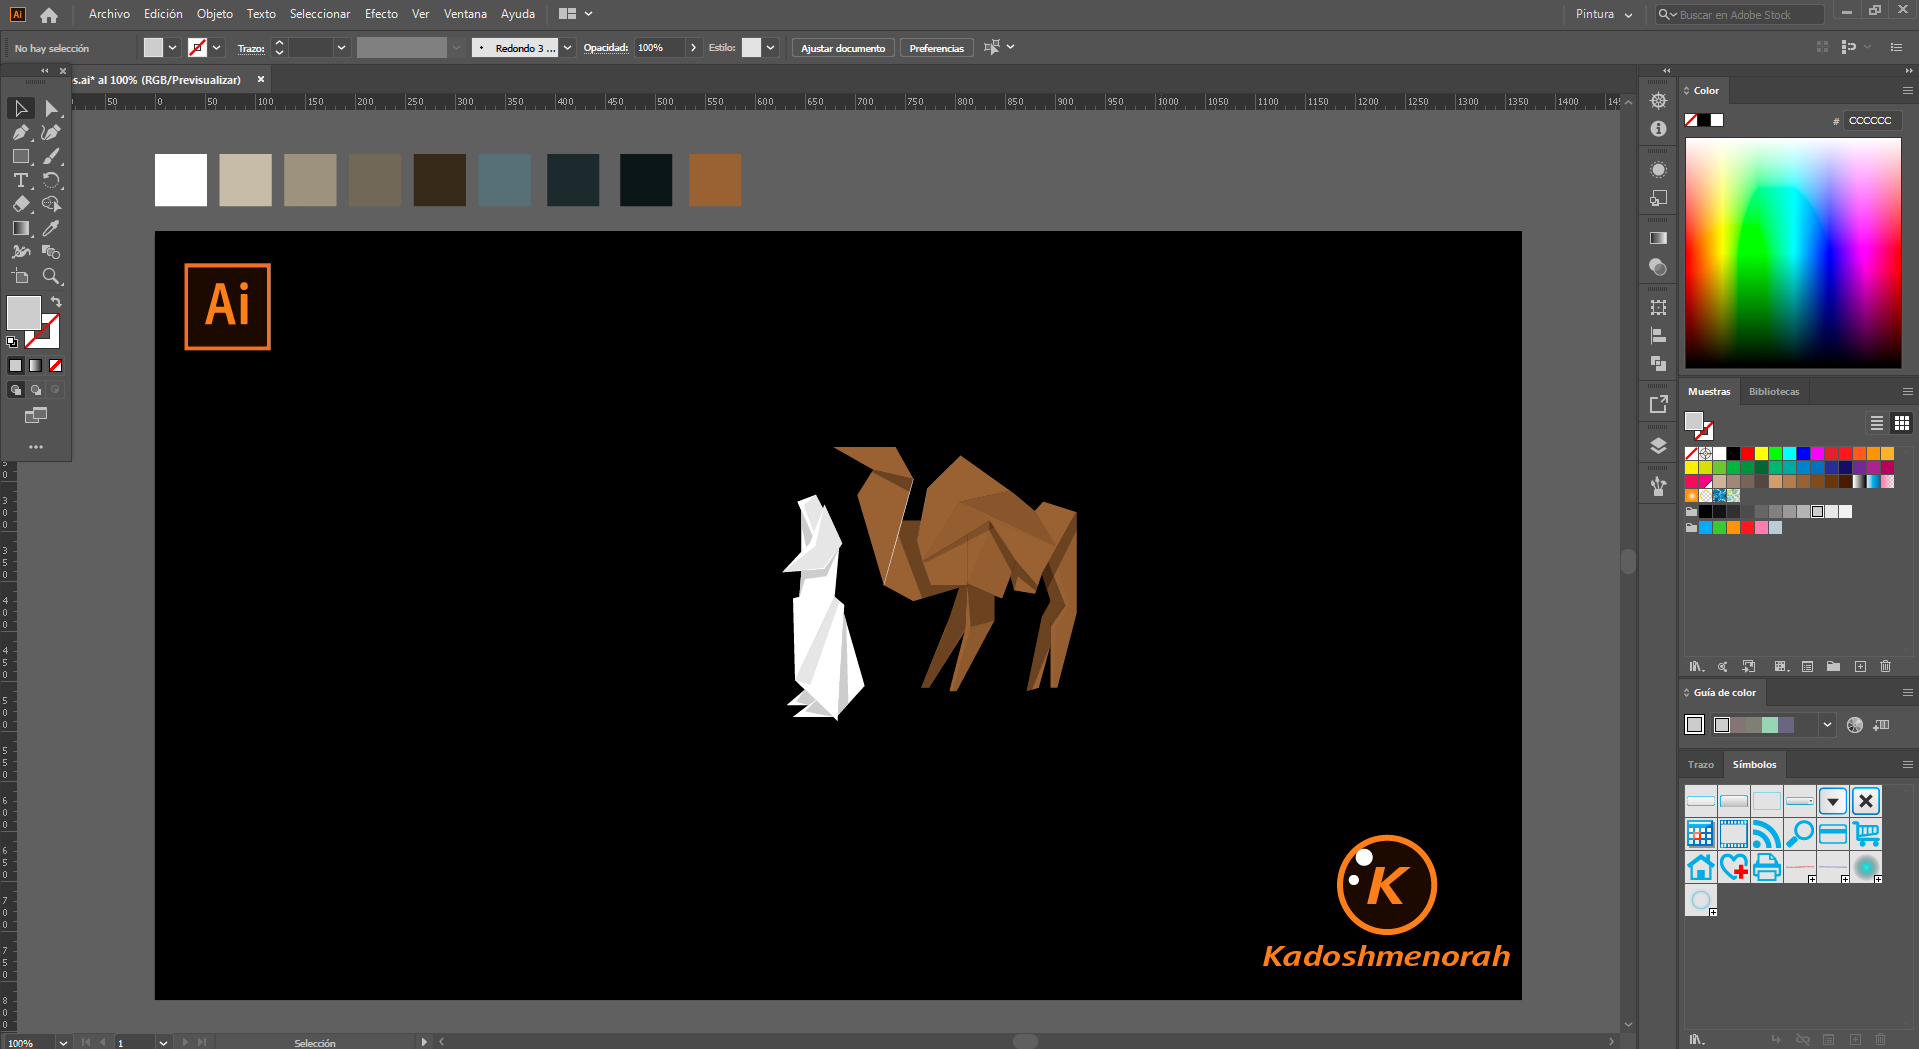Open the Estilo graphic style dropdown
1919x1049 pixels.
pyautogui.click(x=771, y=47)
